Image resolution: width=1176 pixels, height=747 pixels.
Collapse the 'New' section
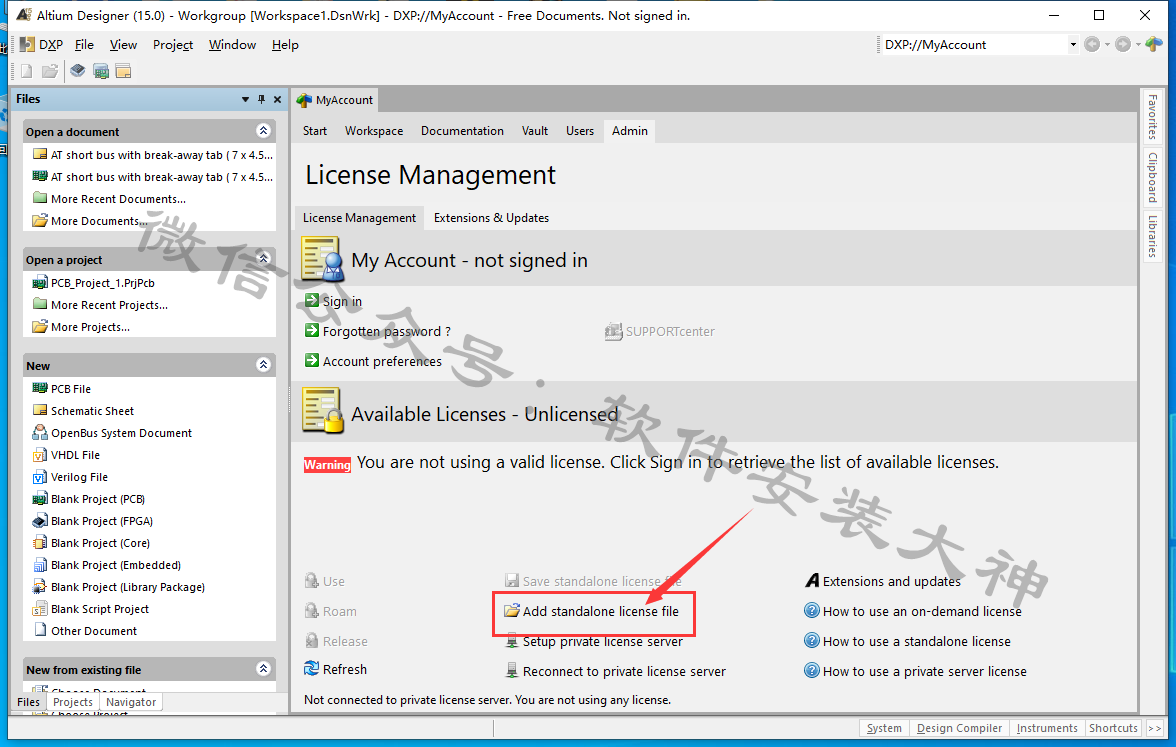[x=263, y=364]
